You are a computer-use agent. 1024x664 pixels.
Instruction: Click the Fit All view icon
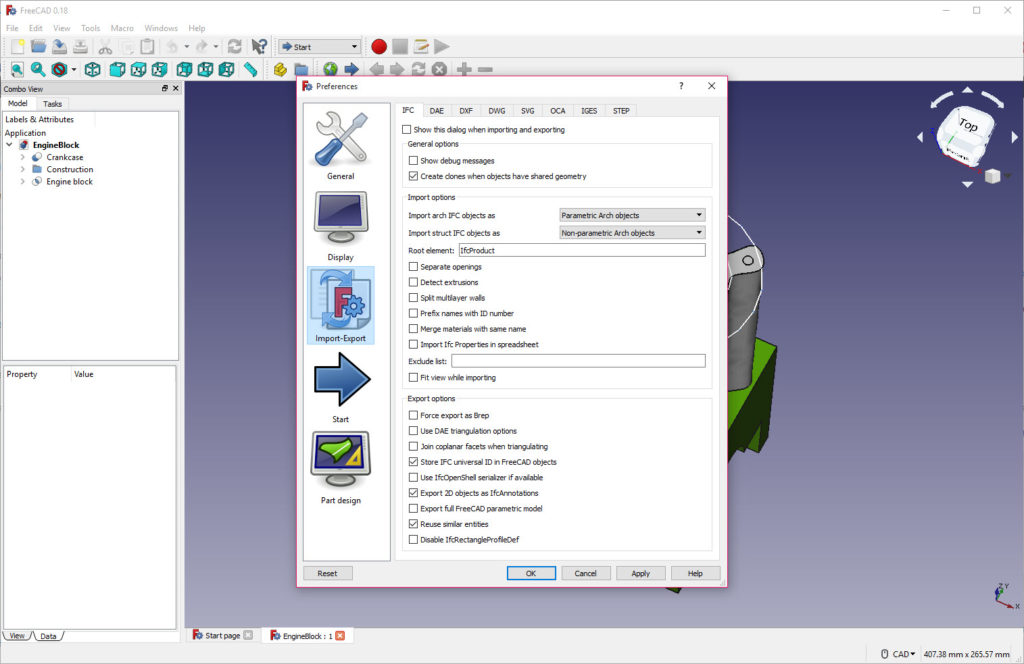17,69
